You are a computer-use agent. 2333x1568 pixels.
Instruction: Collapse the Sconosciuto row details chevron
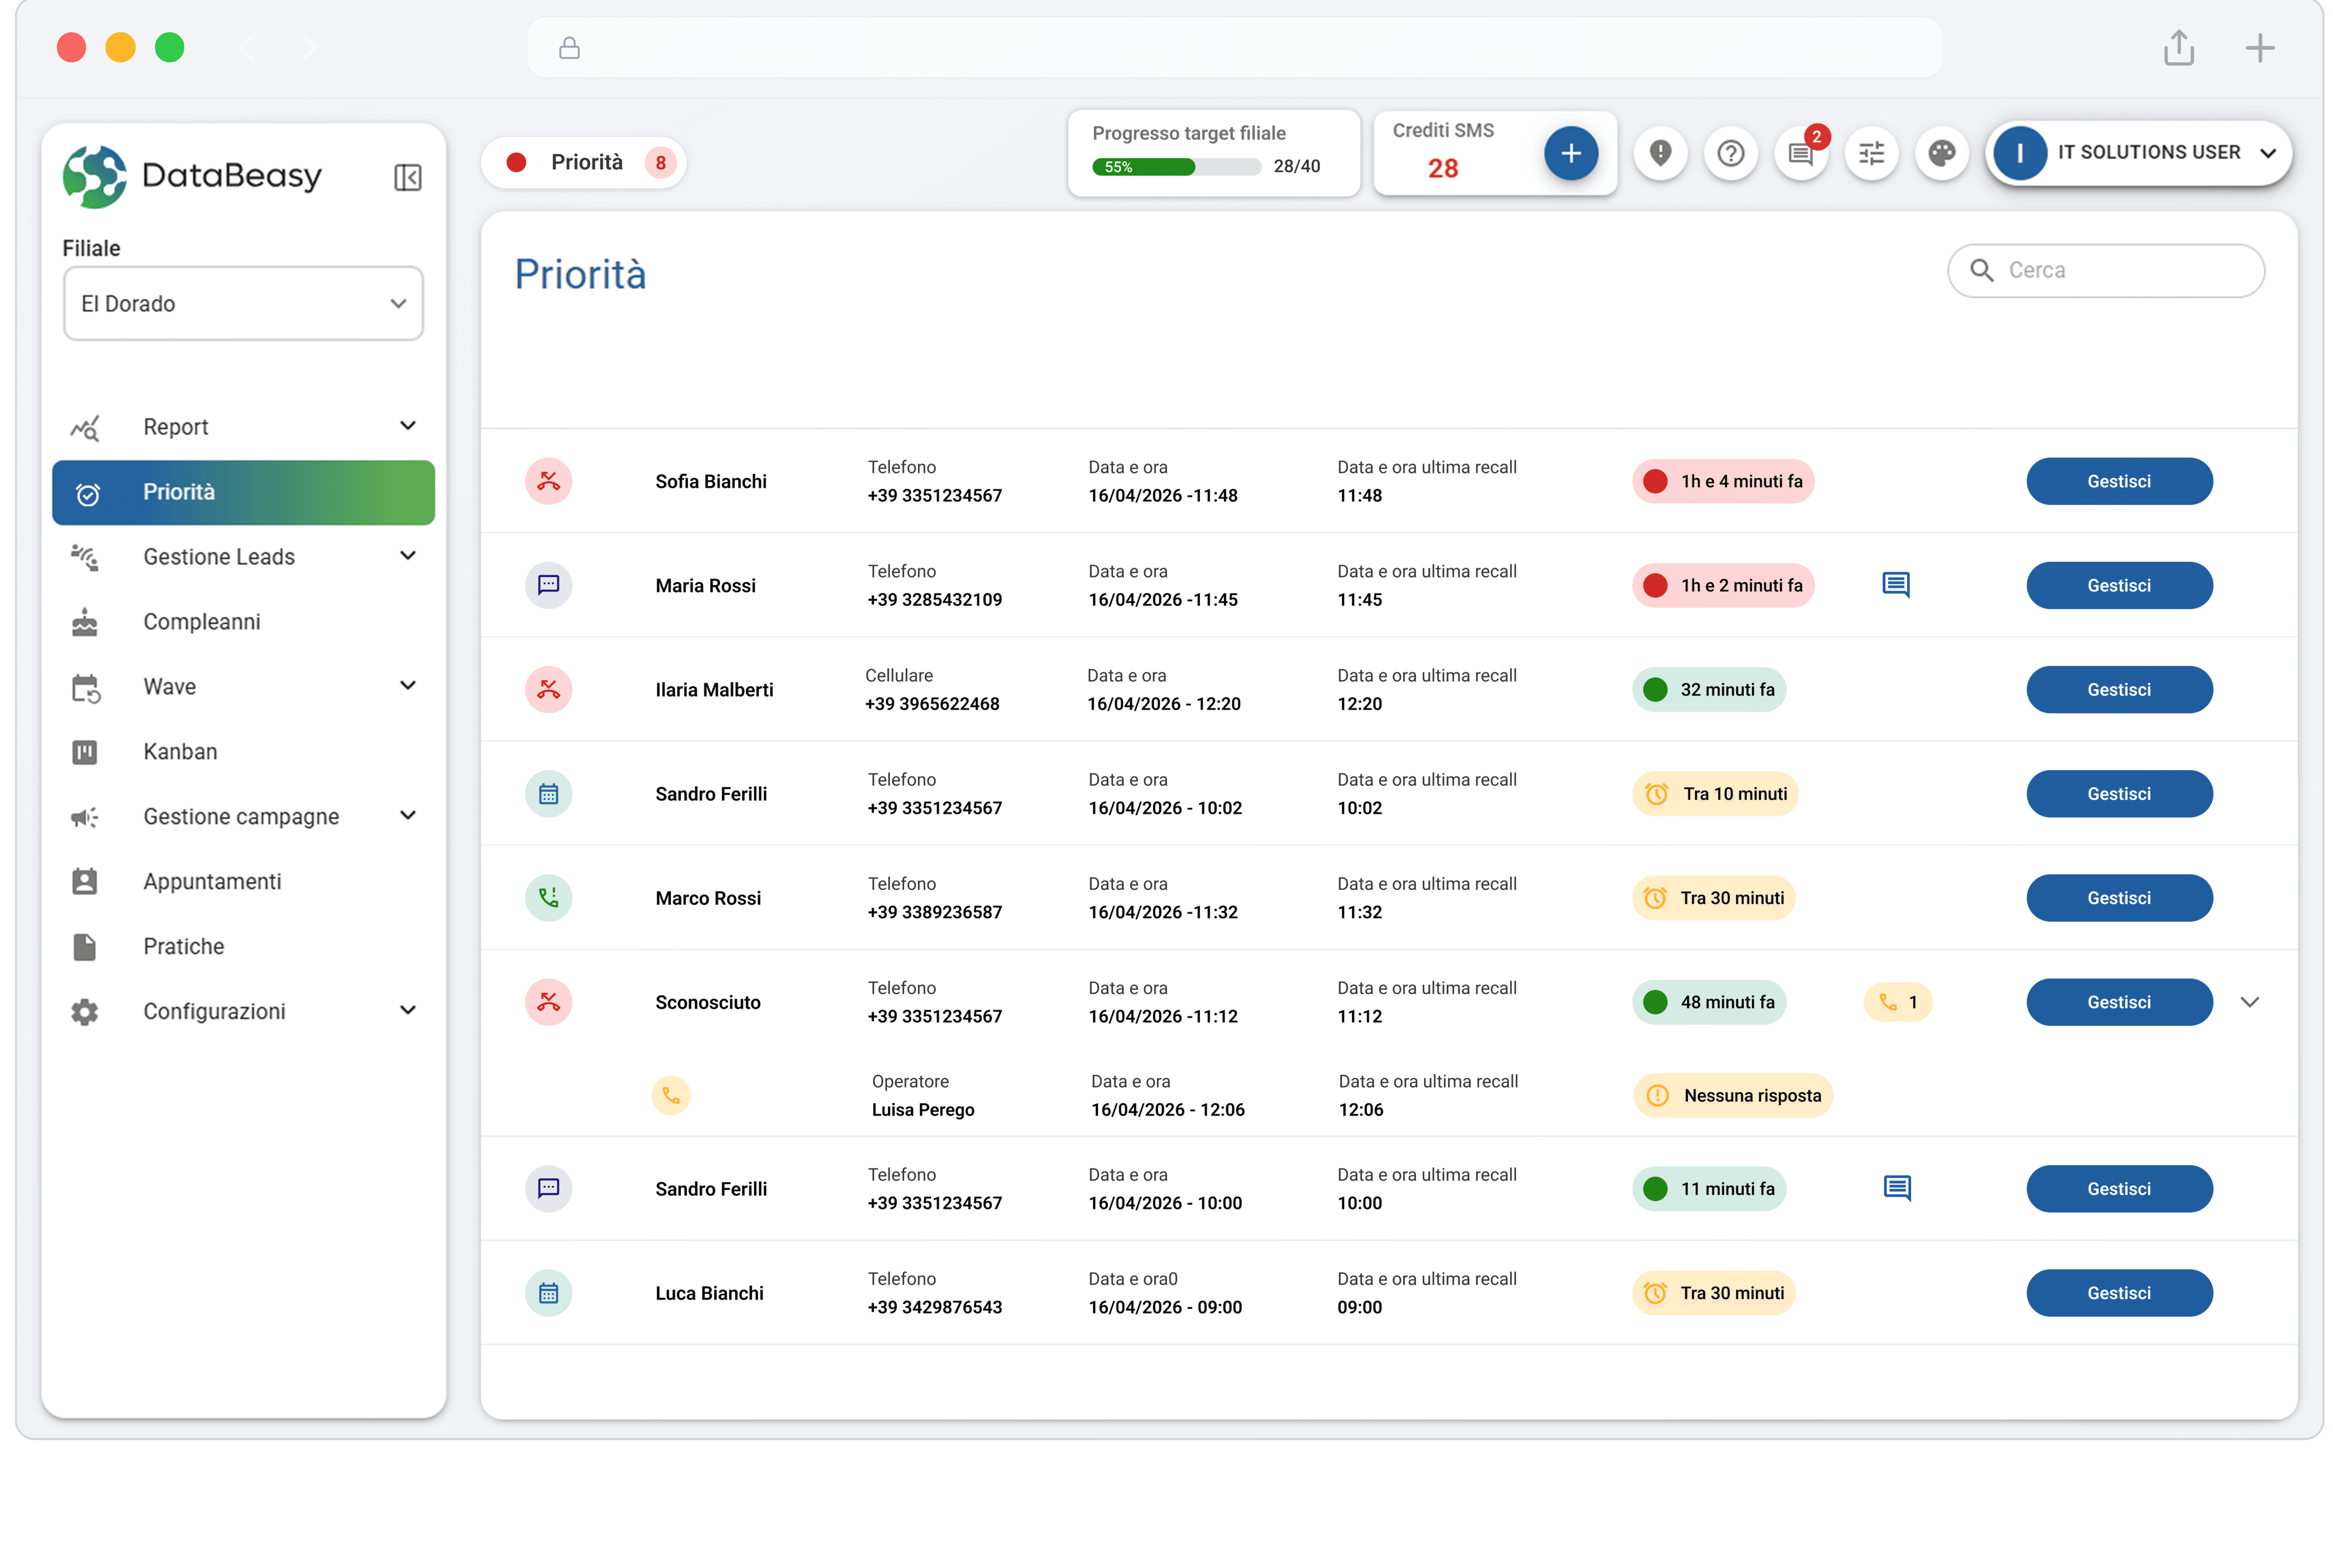2249,1002
